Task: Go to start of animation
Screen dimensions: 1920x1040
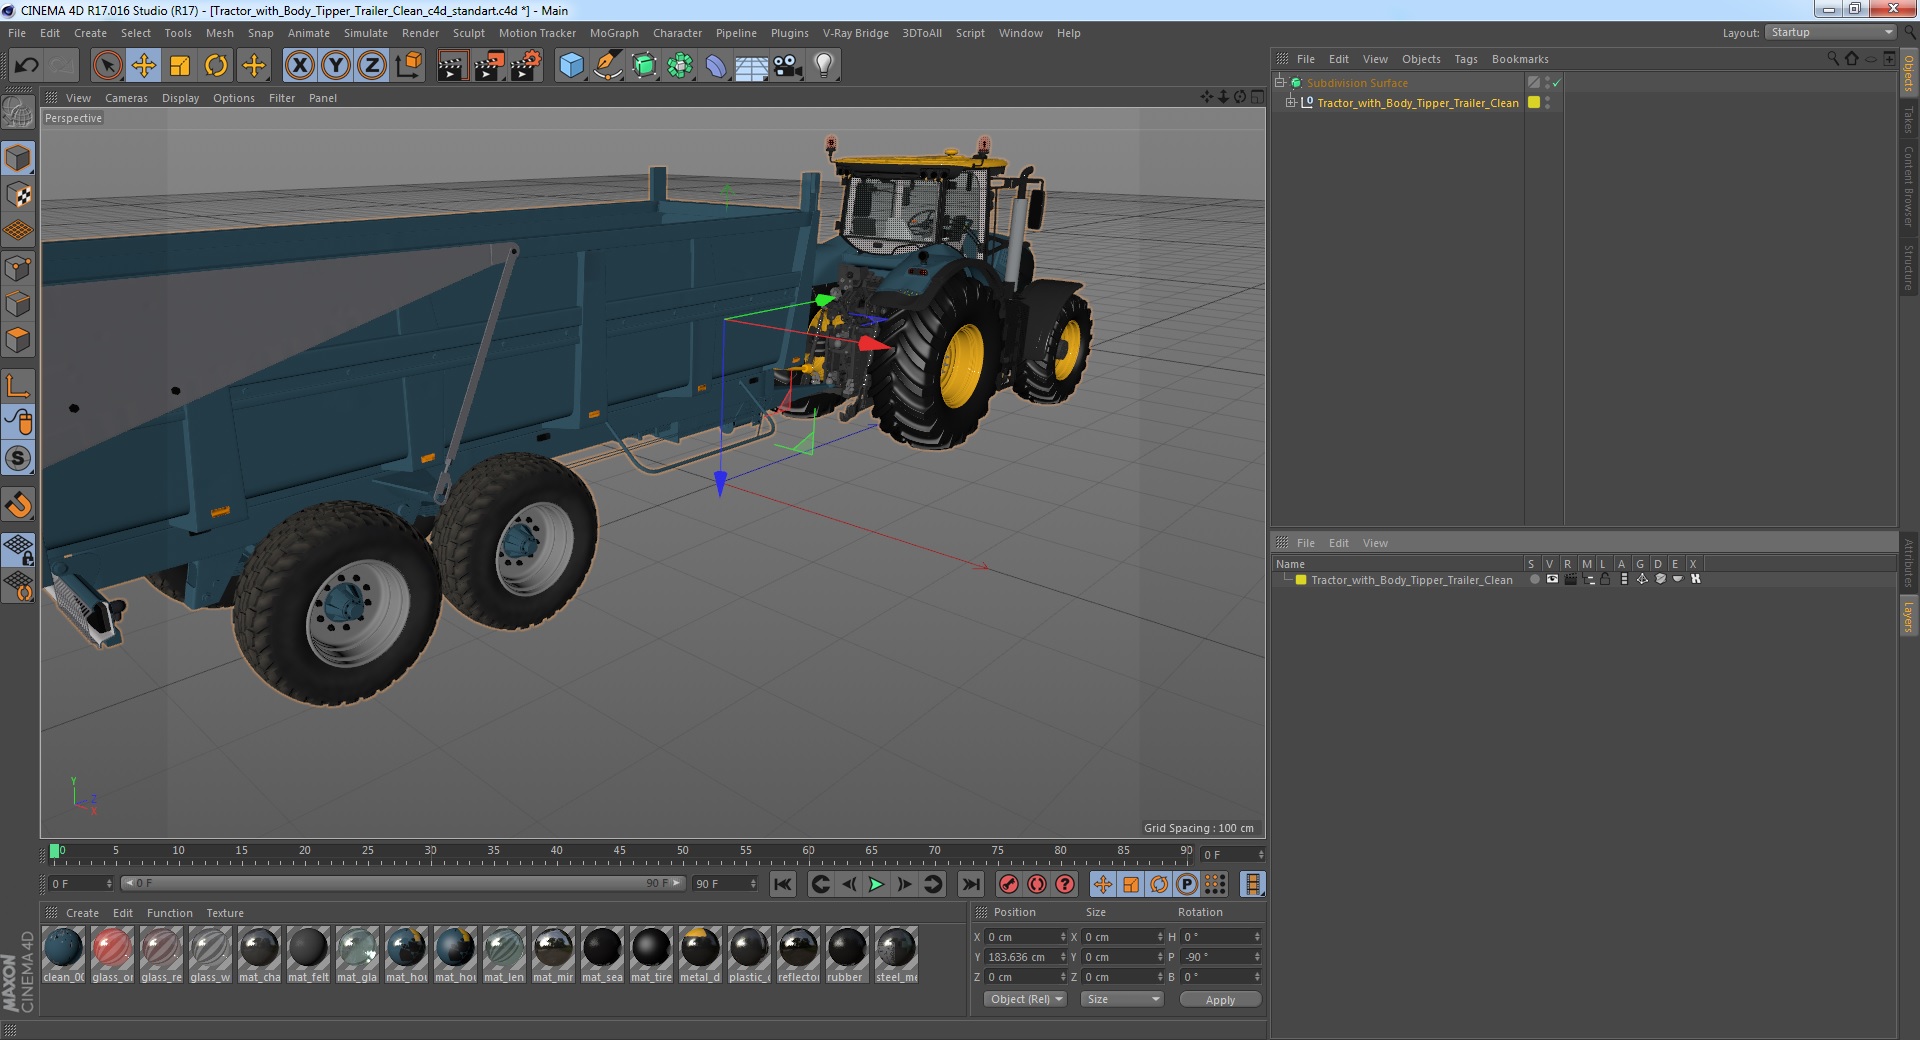Action: (783, 884)
